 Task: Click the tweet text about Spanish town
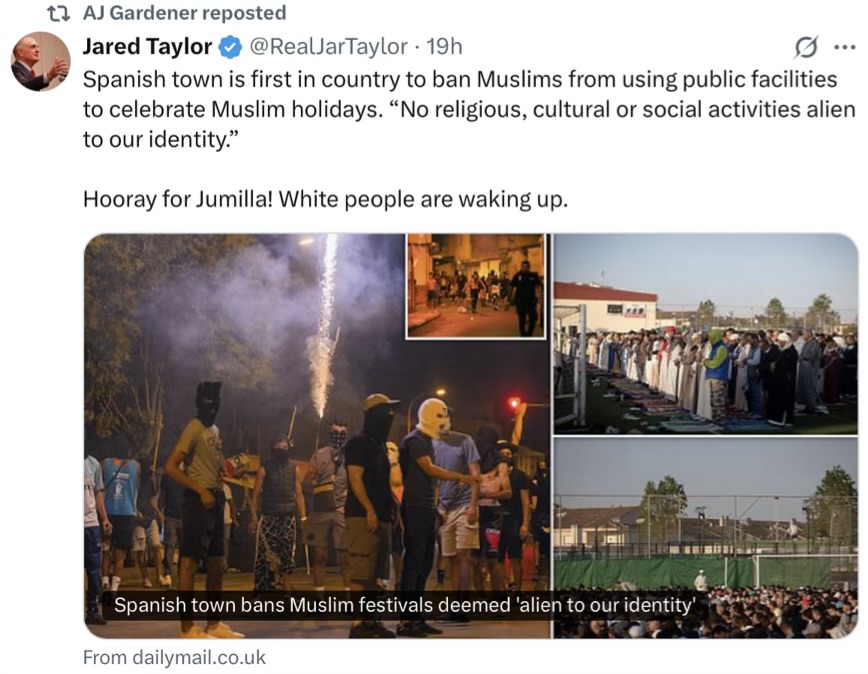pyautogui.click(x=469, y=110)
